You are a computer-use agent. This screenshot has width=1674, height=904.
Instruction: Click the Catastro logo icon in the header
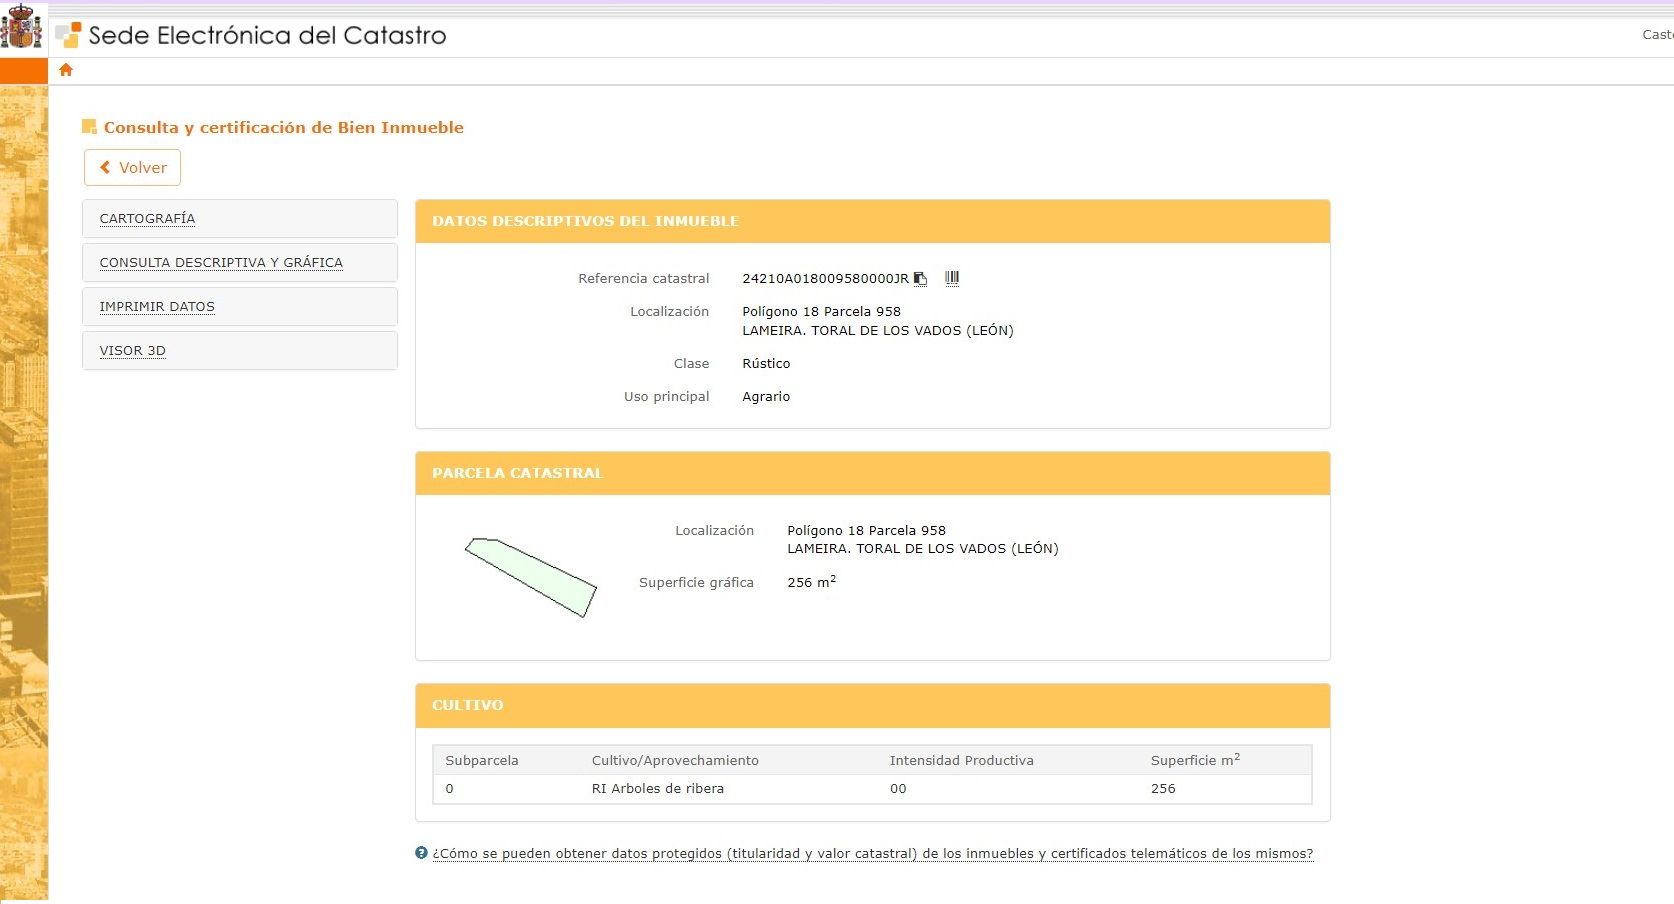tap(68, 33)
